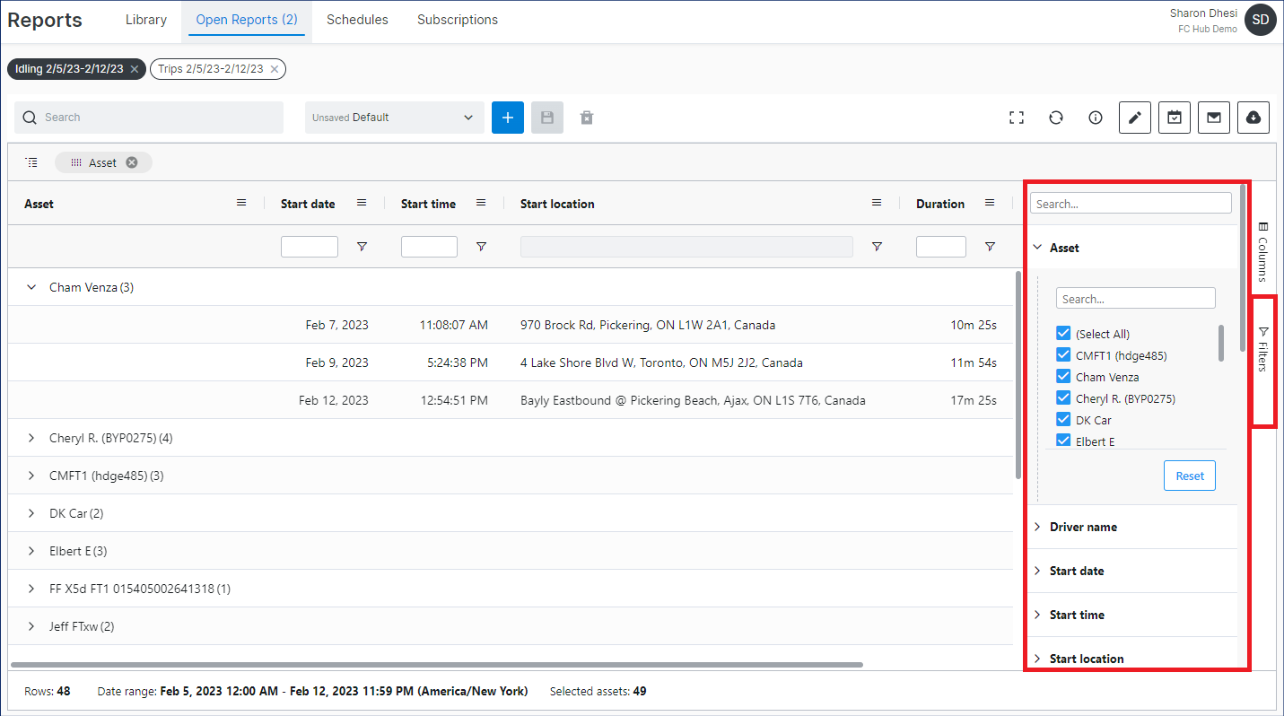The image size is (1284, 716).
Task: Uncheck the (Select All) asset checkbox
Action: coord(1063,334)
